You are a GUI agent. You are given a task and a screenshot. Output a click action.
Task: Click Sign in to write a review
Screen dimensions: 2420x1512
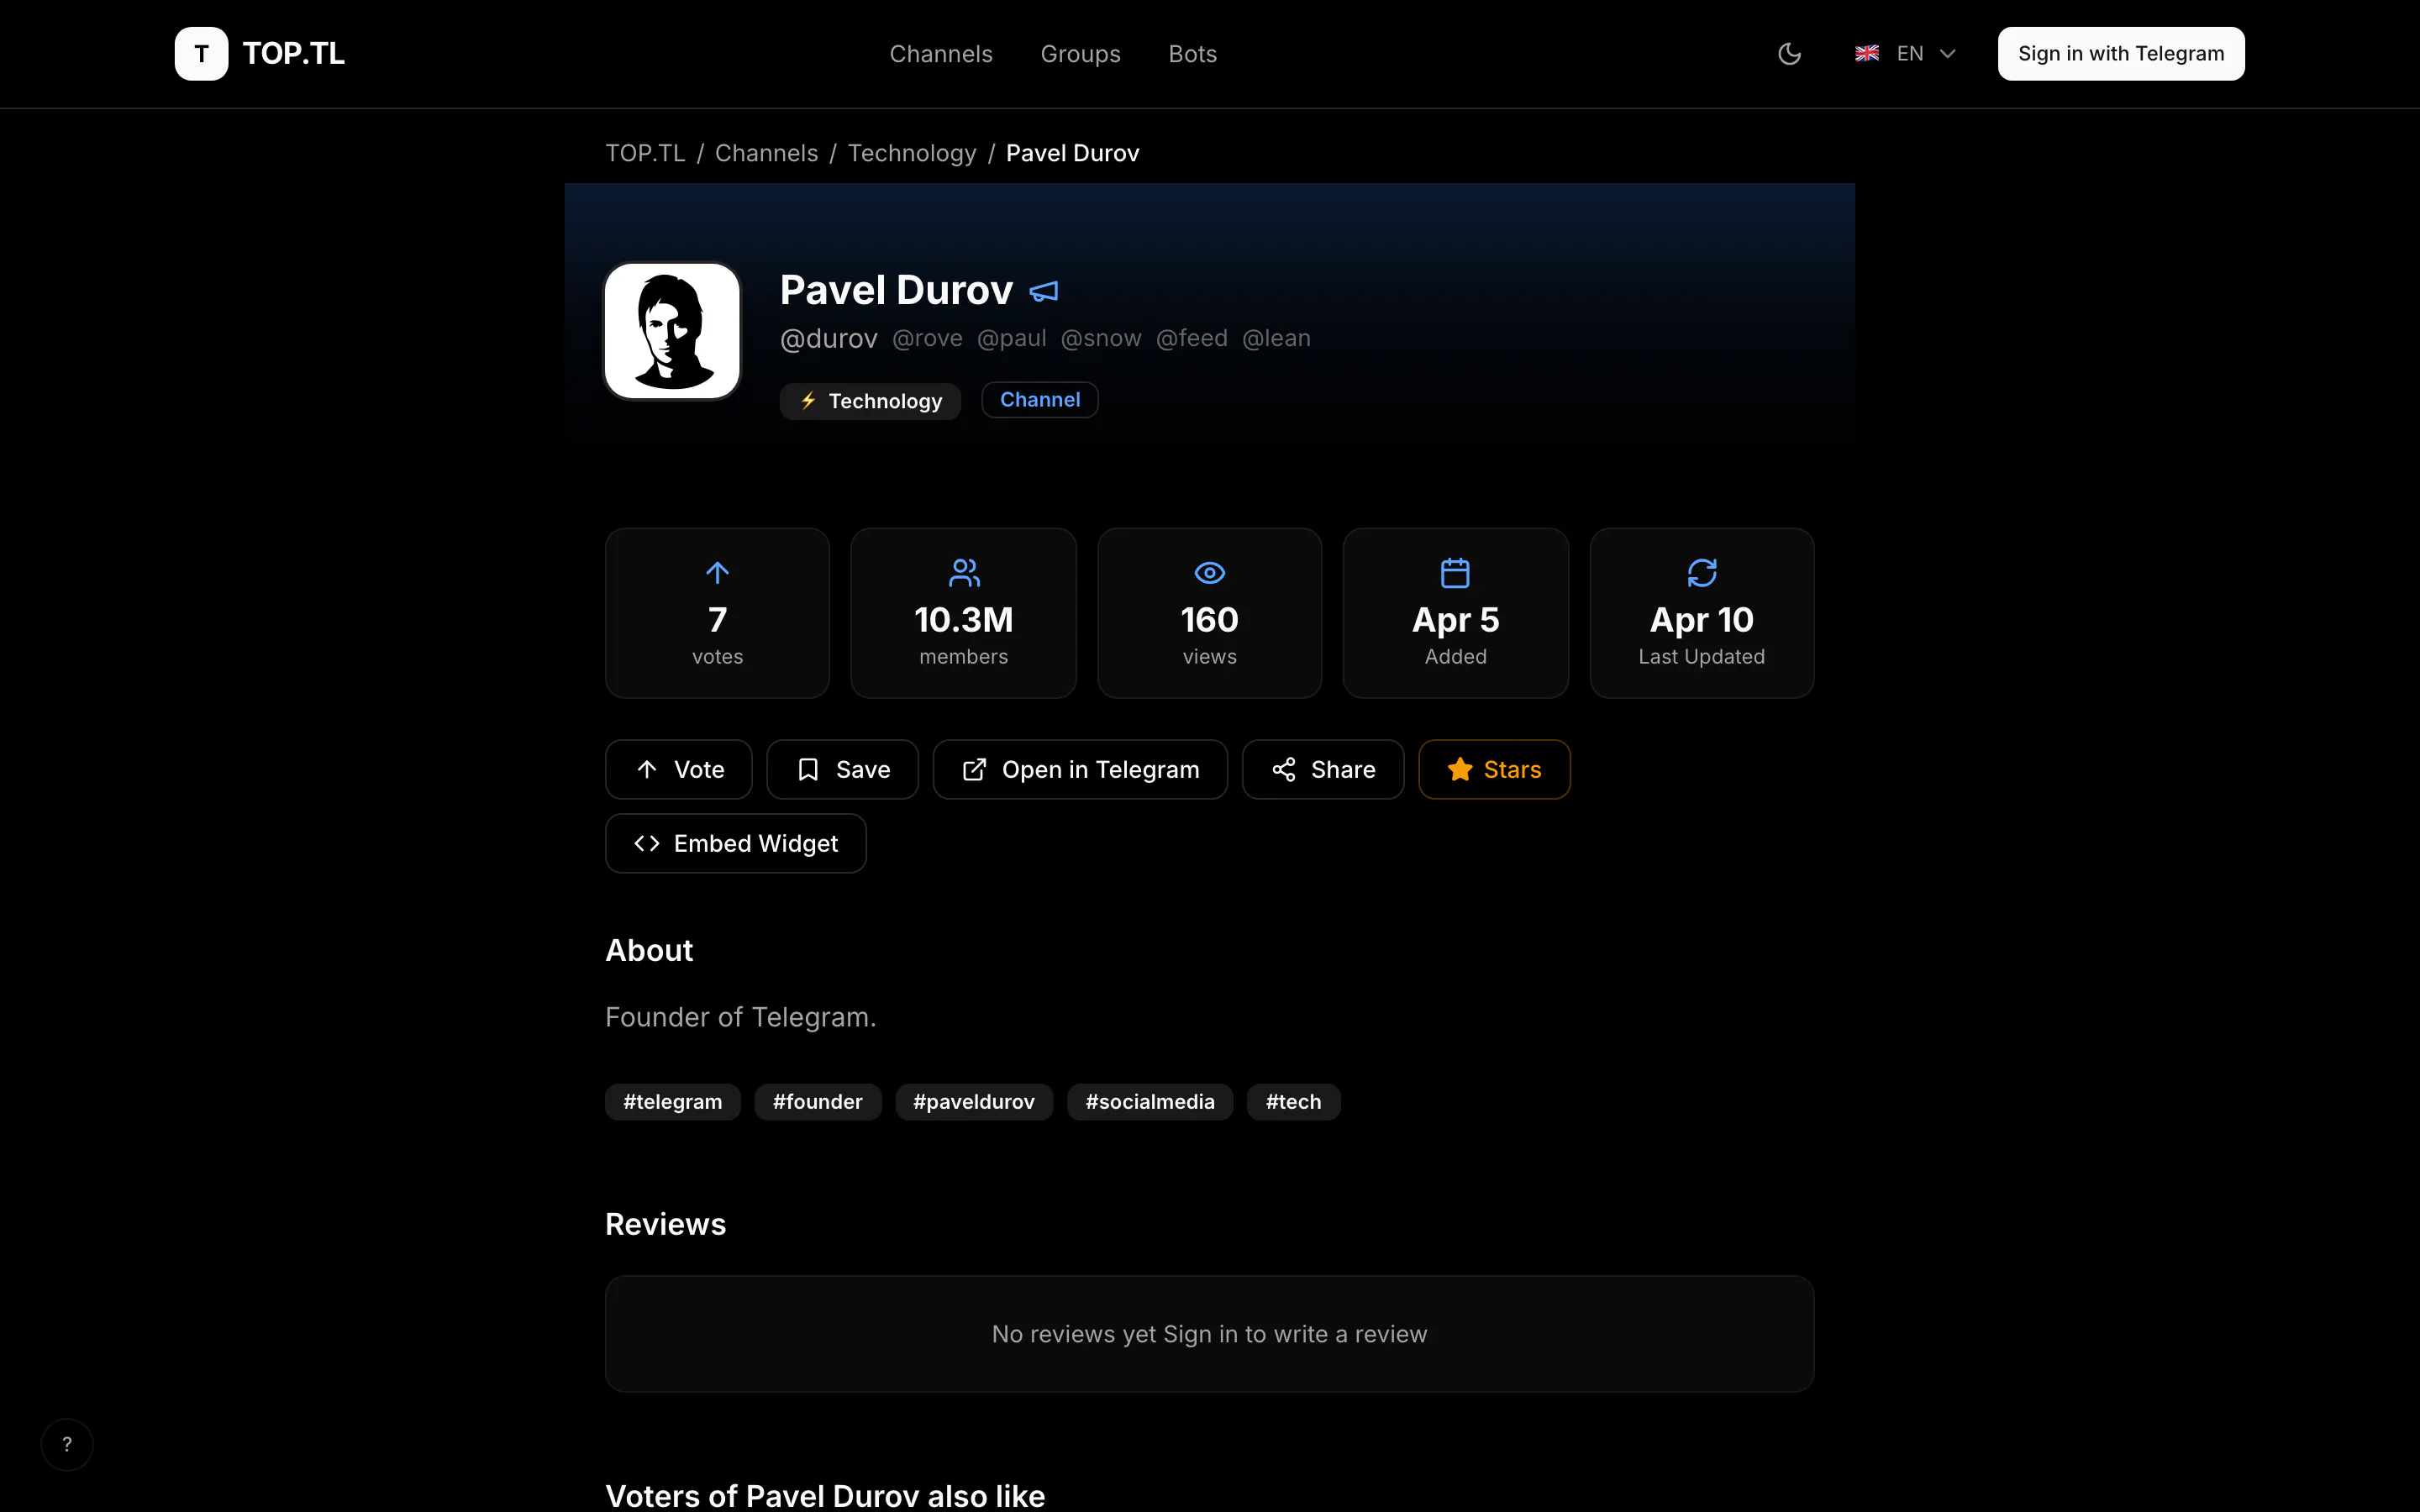pyautogui.click(x=1295, y=1334)
